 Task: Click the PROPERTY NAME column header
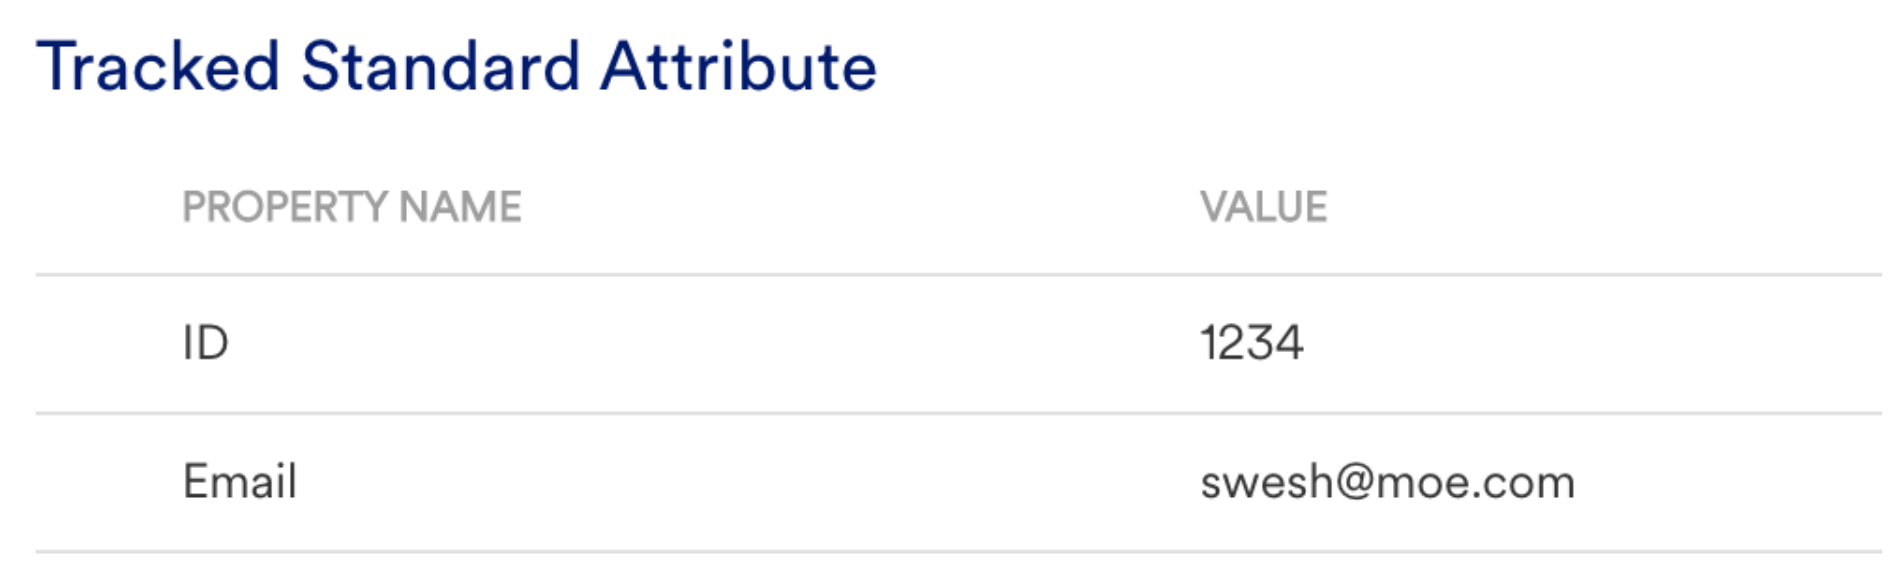pos(351,207)
